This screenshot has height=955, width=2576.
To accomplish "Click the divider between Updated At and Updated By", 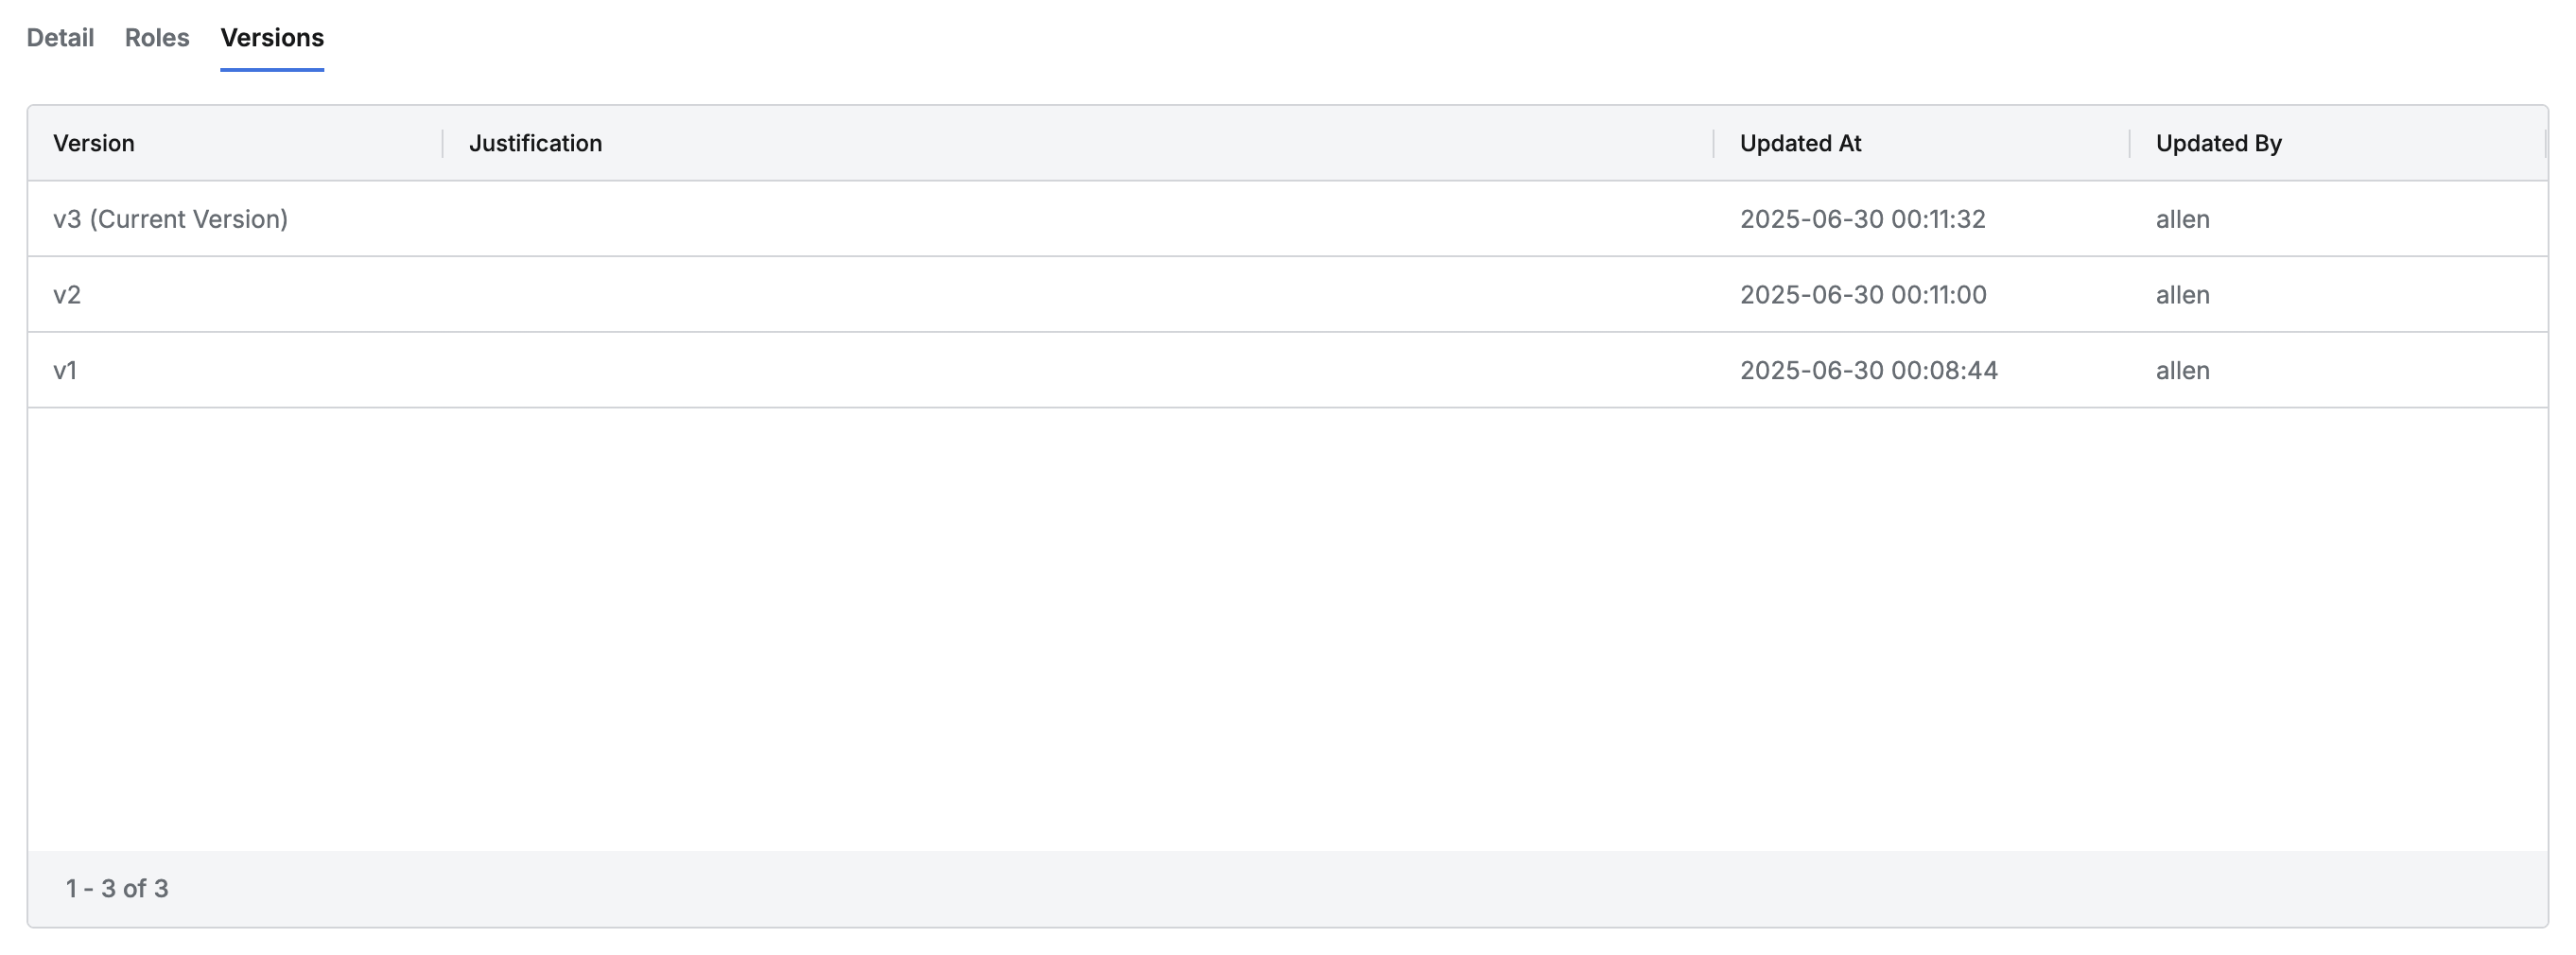I will coord(2130,143).
